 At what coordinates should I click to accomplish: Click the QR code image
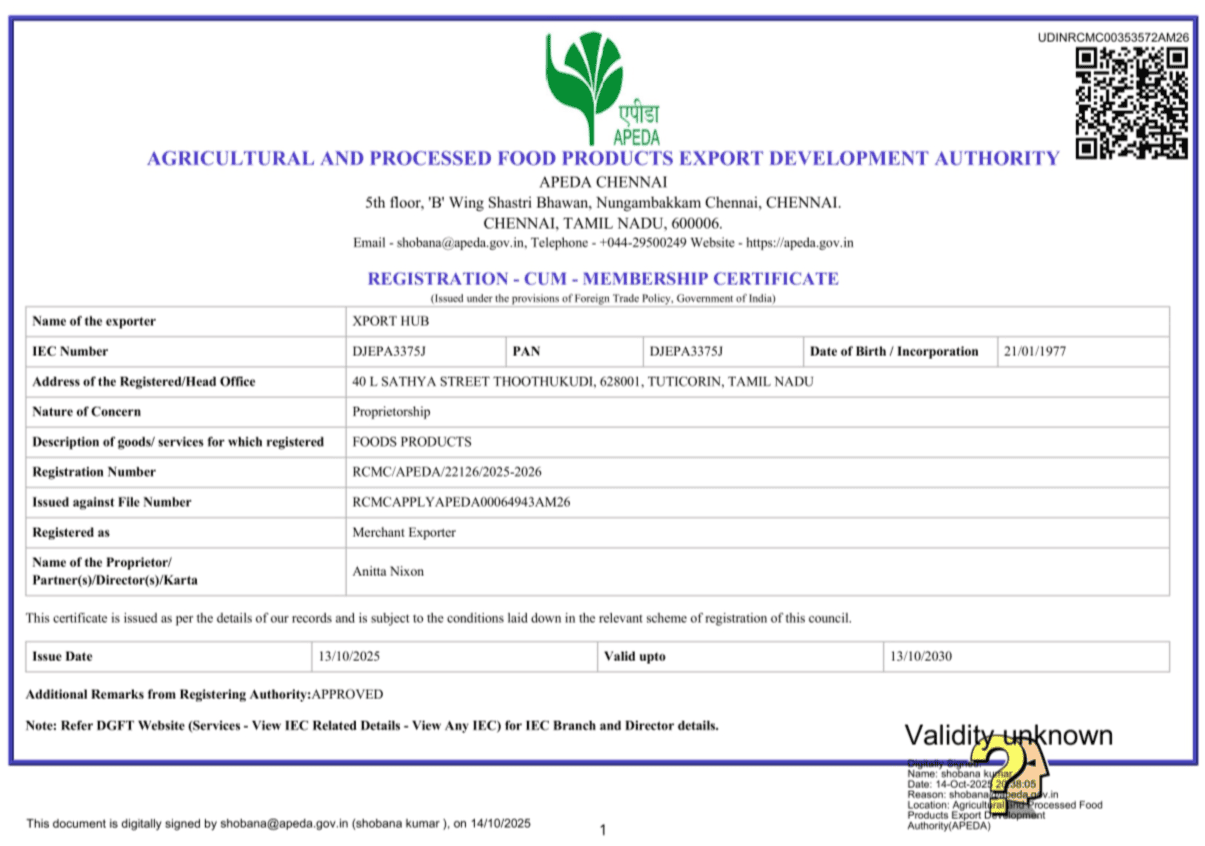(x=1131, y=103)
